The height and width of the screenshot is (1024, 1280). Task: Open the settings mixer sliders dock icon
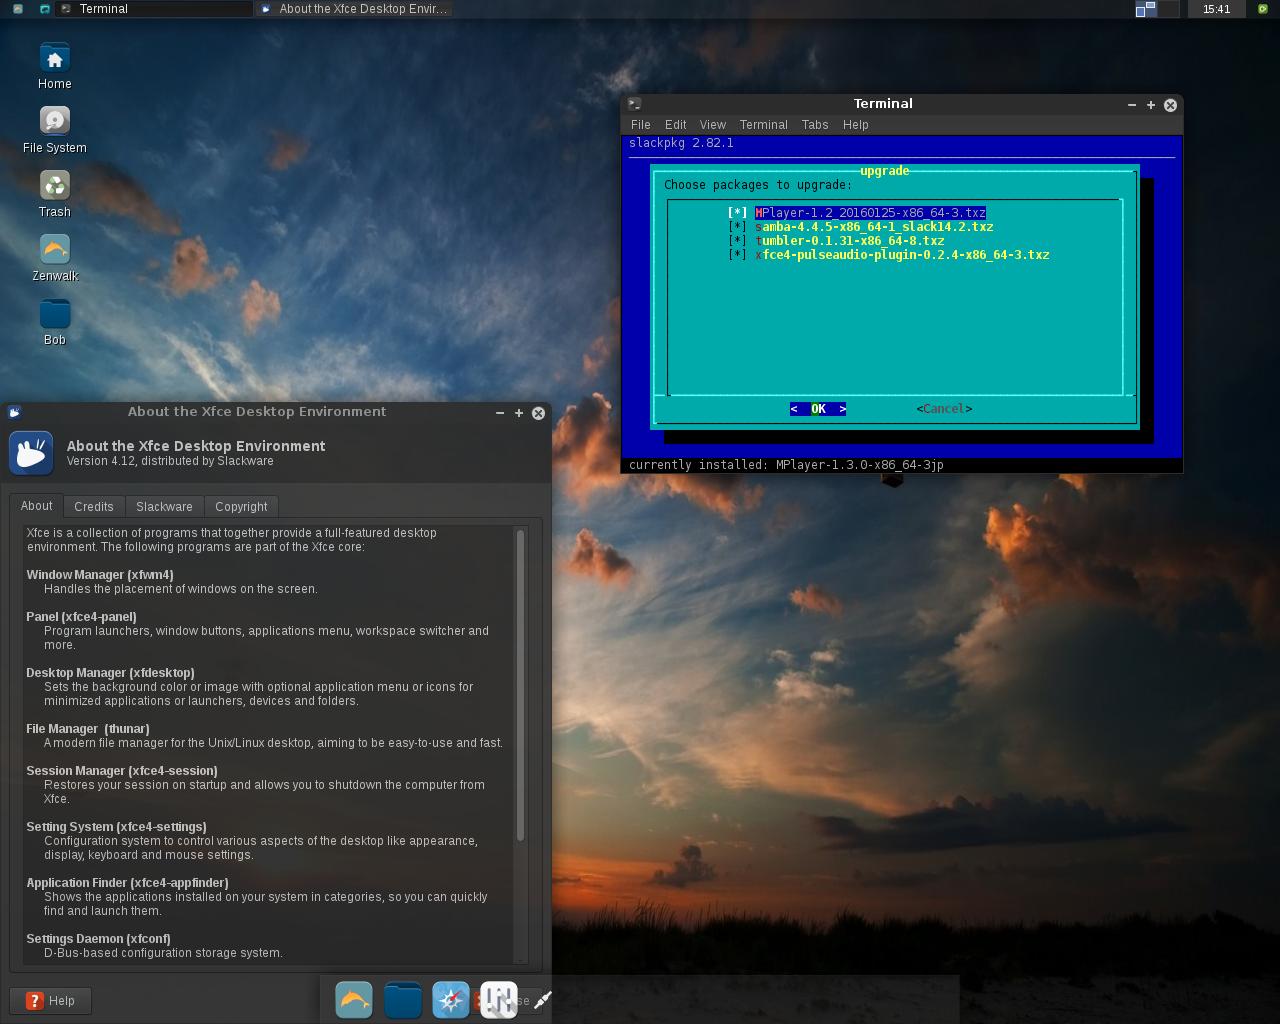click(499, 1000)
